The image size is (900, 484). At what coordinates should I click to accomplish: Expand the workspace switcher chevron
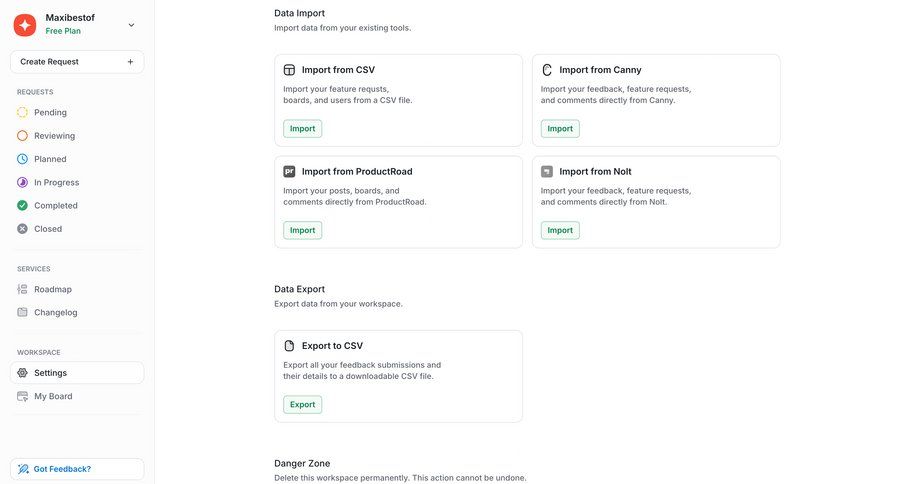131,24
